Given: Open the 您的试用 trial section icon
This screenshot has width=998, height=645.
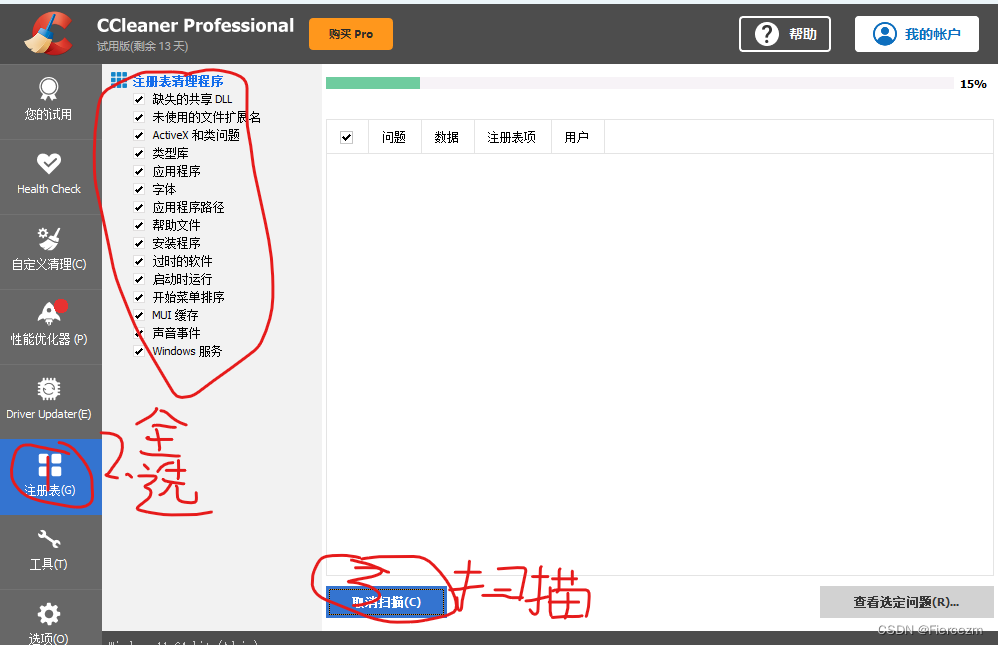Looking at the screenshot, I should 48,89.
